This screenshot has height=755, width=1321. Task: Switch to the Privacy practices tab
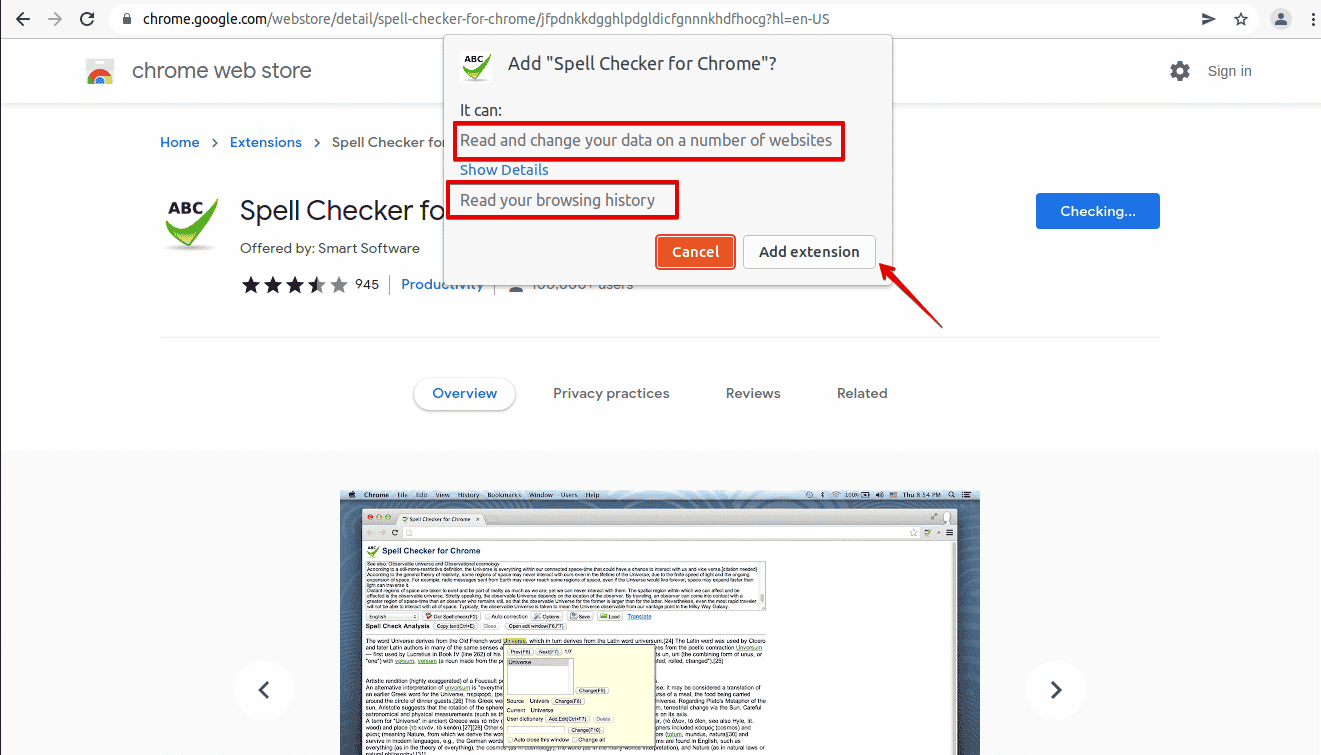point(611,393)
